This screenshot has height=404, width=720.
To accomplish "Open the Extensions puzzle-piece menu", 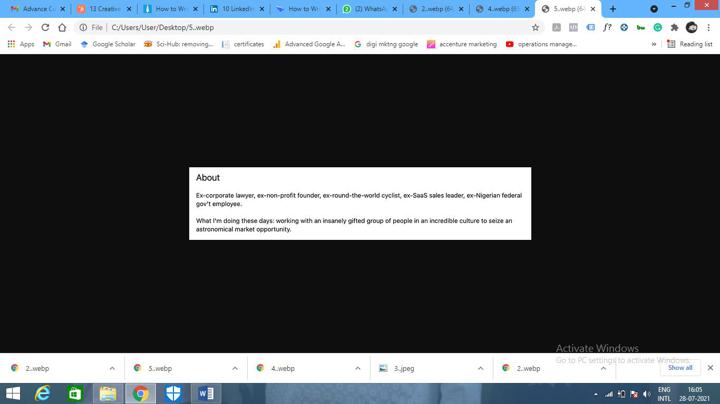I will click(x=674, y=28).
